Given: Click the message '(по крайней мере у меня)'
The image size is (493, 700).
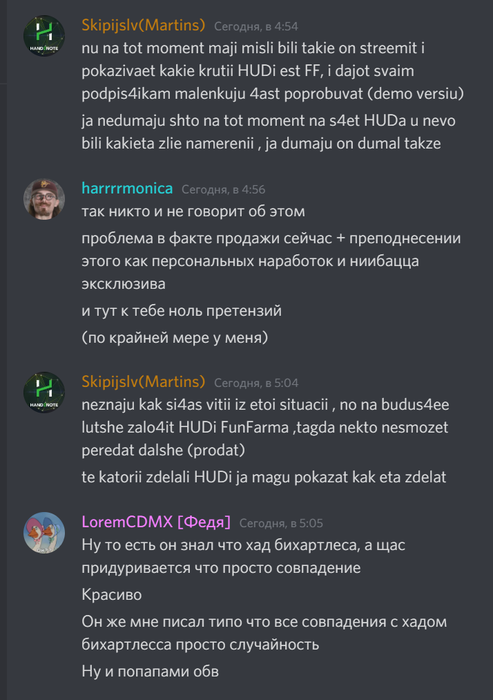Looking at the screenshot, I should pyautogui.click(x=175, y=338).
